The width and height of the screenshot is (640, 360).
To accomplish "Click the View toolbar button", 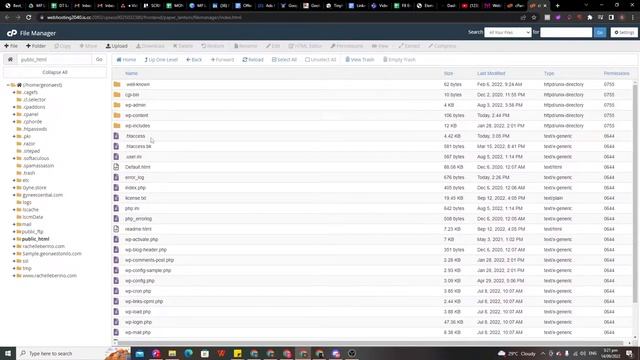I will point(380,46).
